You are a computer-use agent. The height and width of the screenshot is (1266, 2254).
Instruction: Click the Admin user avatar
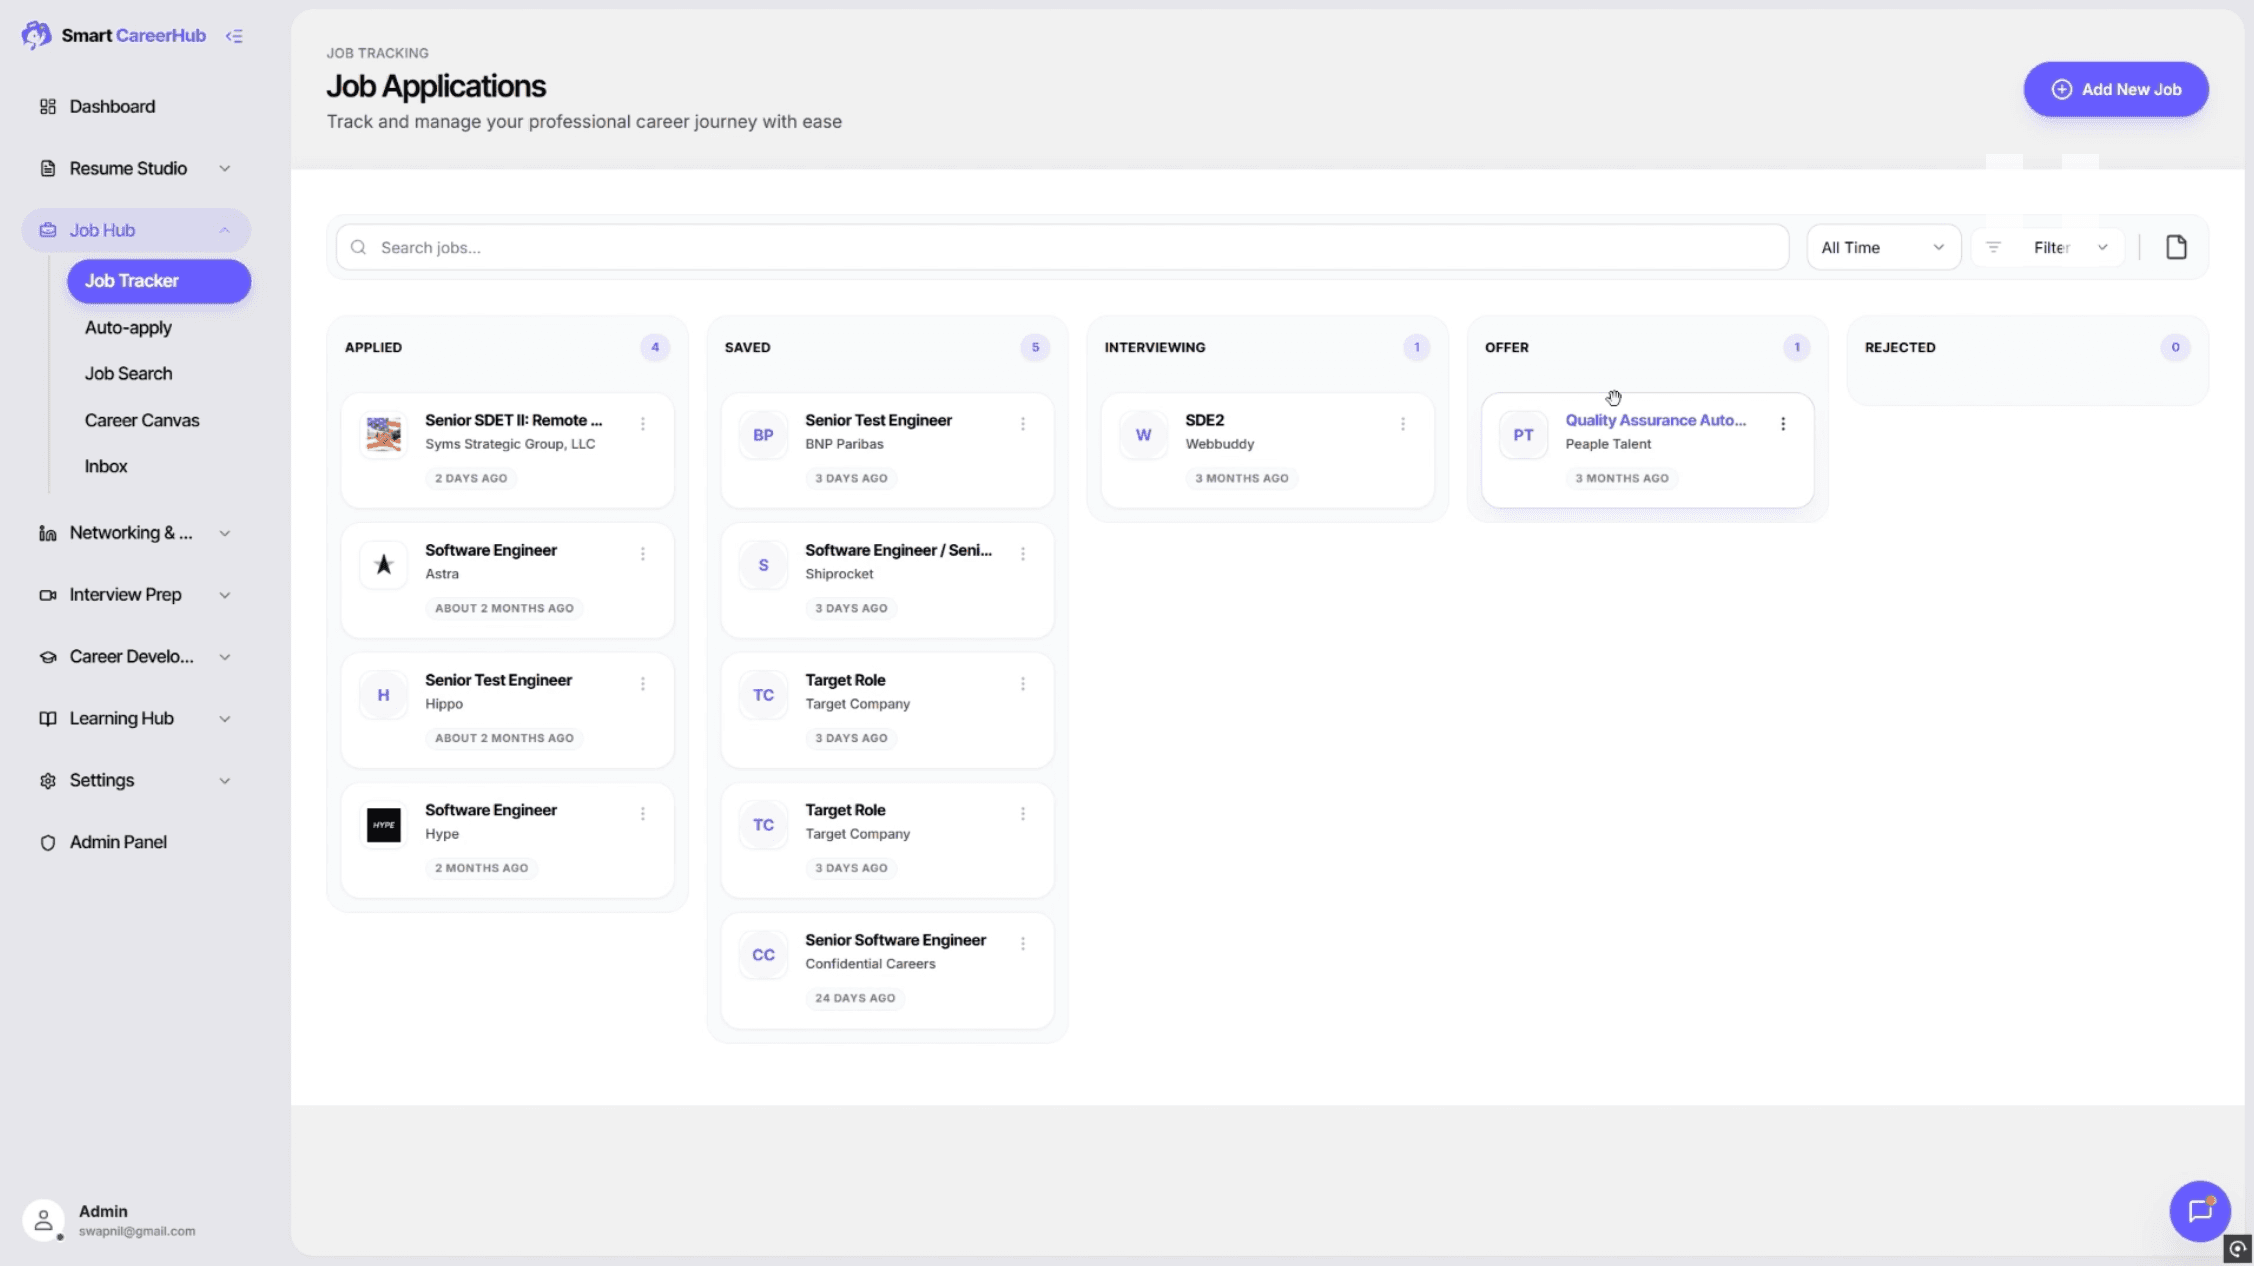[x=43, y=1220]
